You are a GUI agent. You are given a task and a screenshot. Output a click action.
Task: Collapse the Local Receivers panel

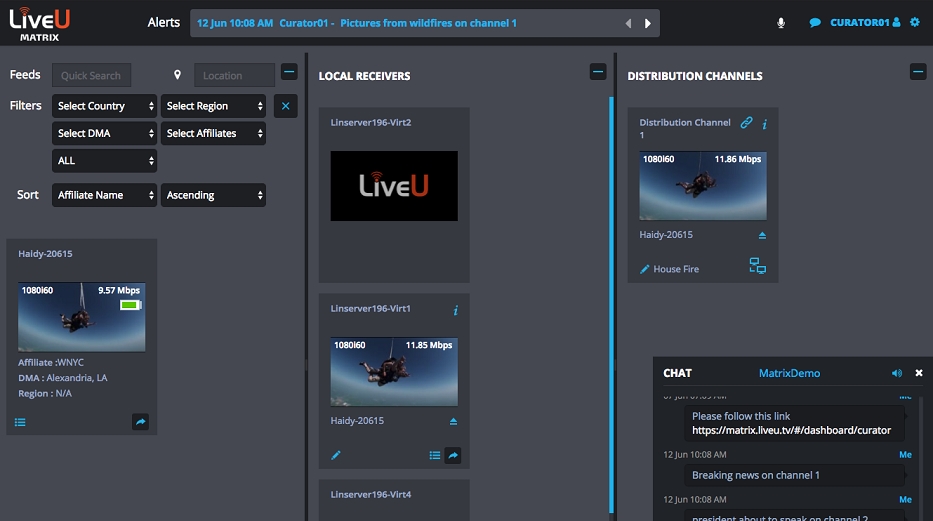pyautogui.click(x=598, y=72)
